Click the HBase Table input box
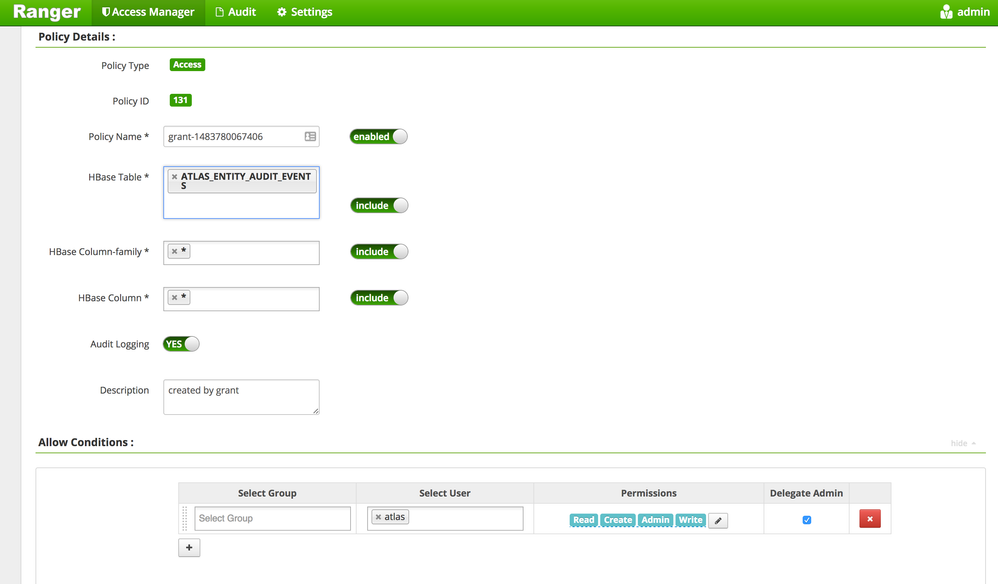Screen dimensions: 998x584 [241, 192]
